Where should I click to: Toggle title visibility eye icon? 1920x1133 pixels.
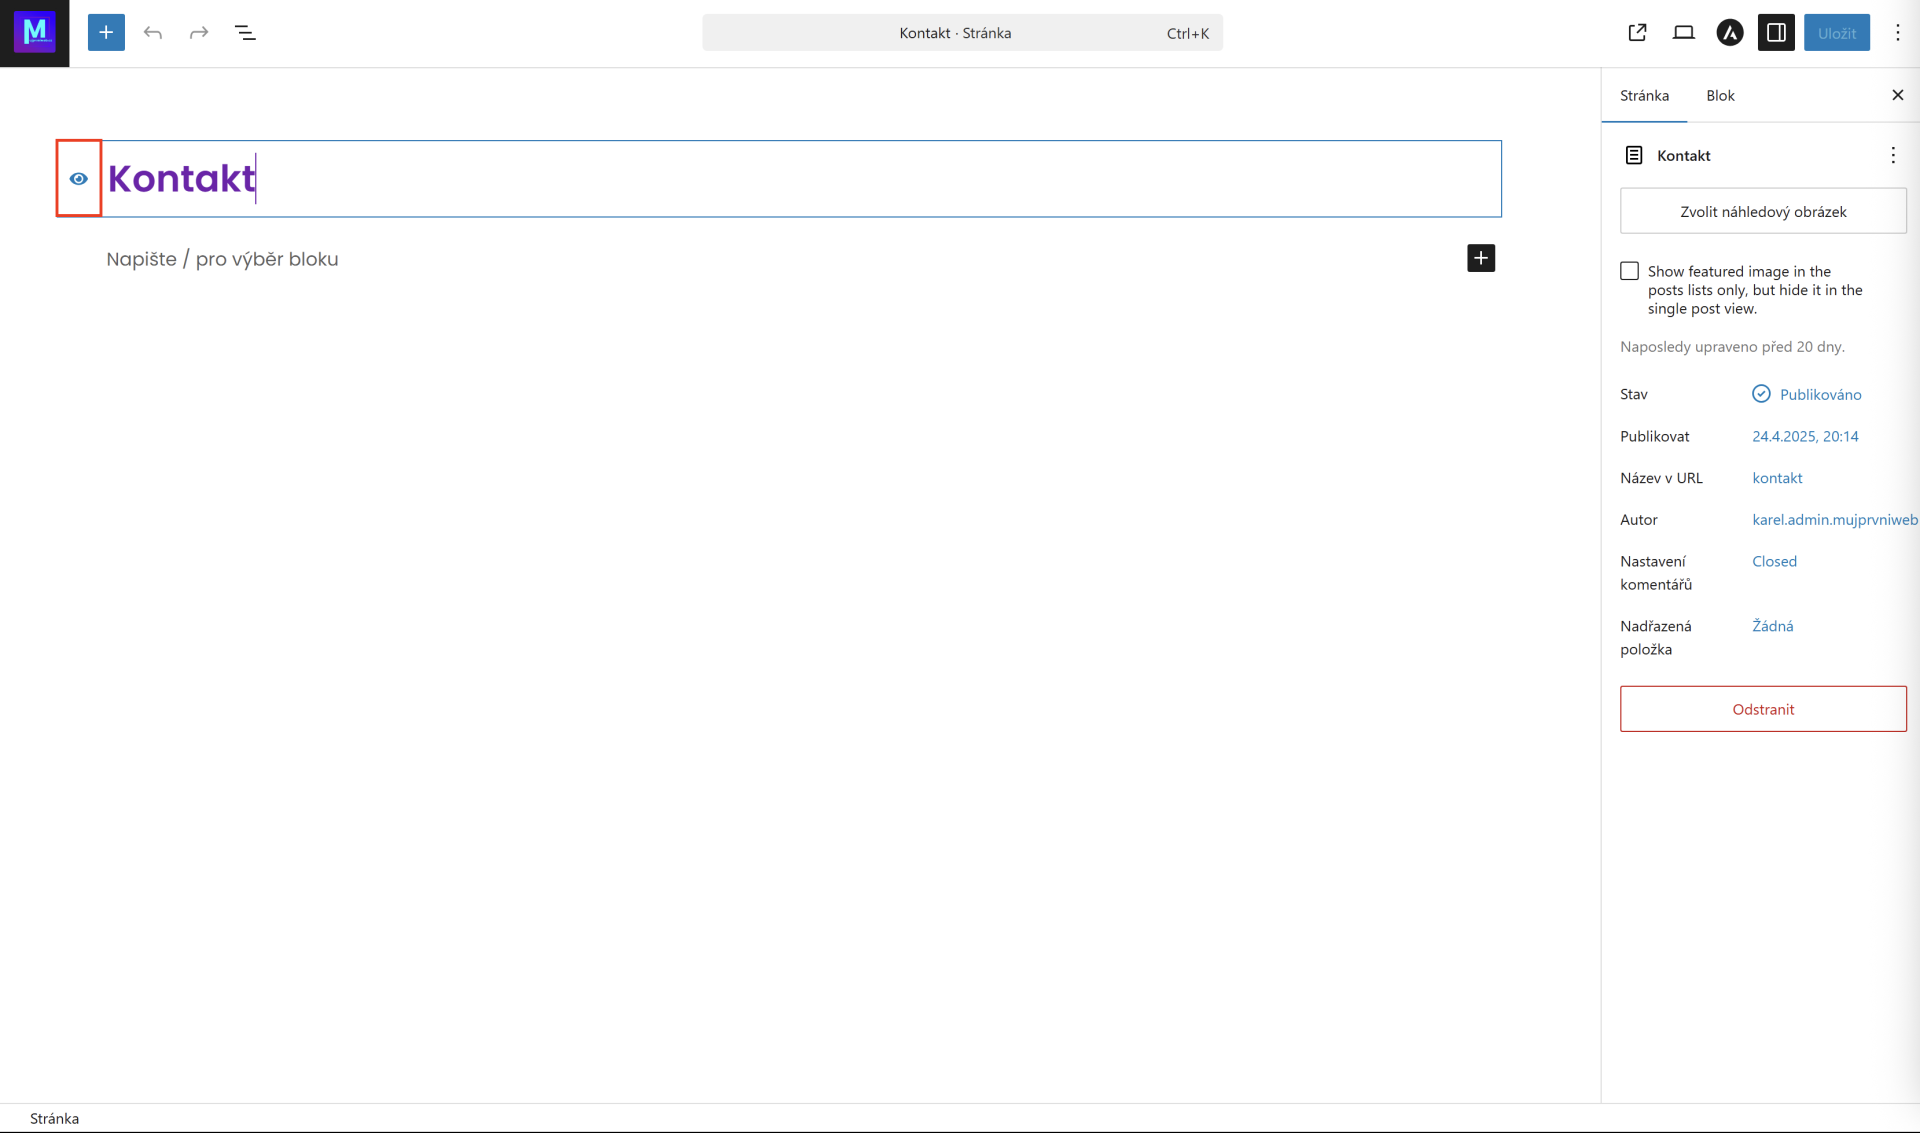(x=79, y=179)
